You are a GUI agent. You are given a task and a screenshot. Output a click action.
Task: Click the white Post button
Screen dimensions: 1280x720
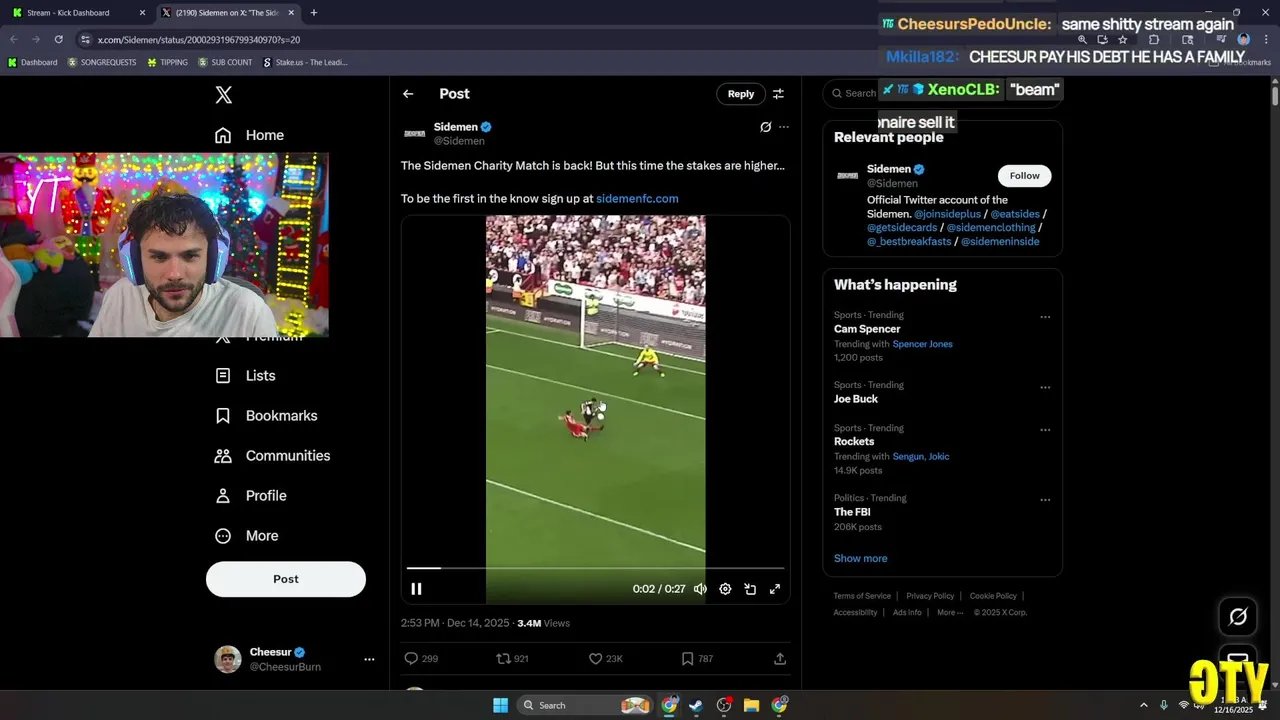[286, 579]
